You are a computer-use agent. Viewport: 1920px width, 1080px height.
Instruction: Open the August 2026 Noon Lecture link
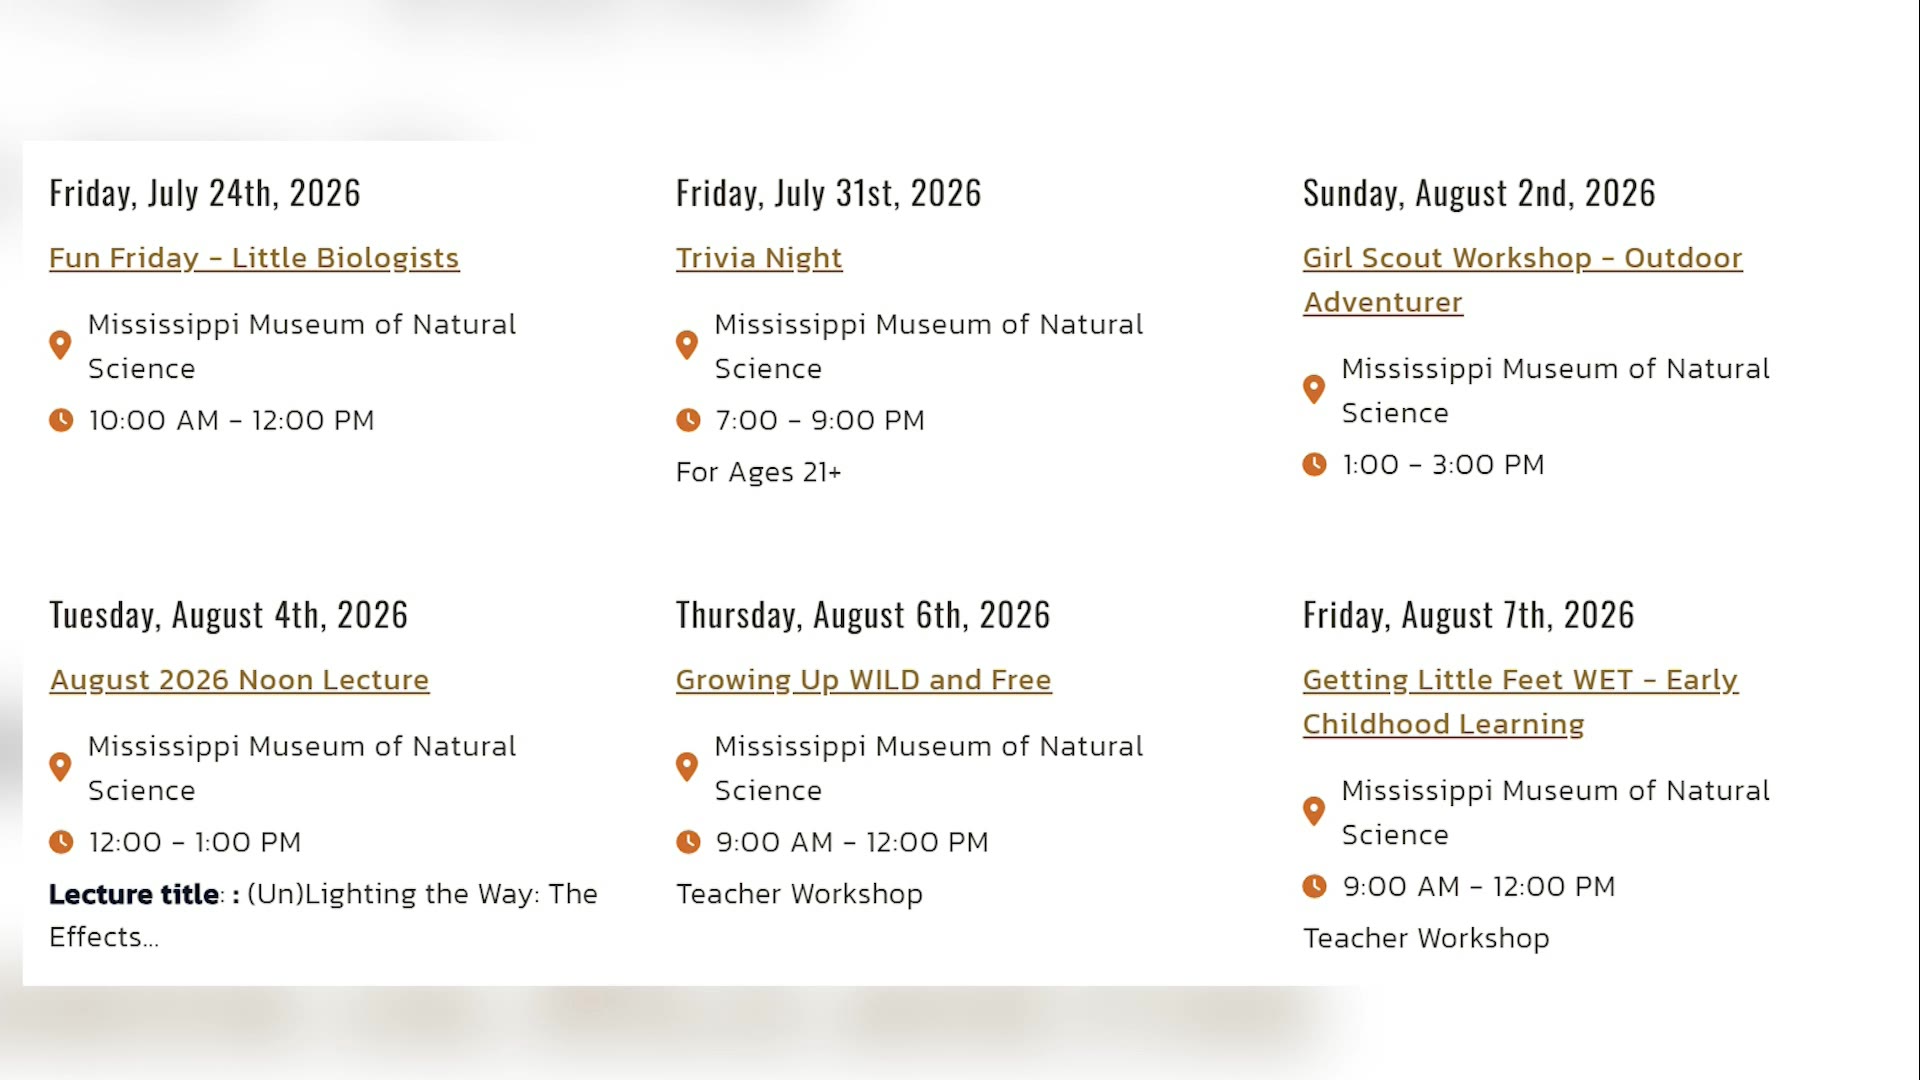pos(239,680)
